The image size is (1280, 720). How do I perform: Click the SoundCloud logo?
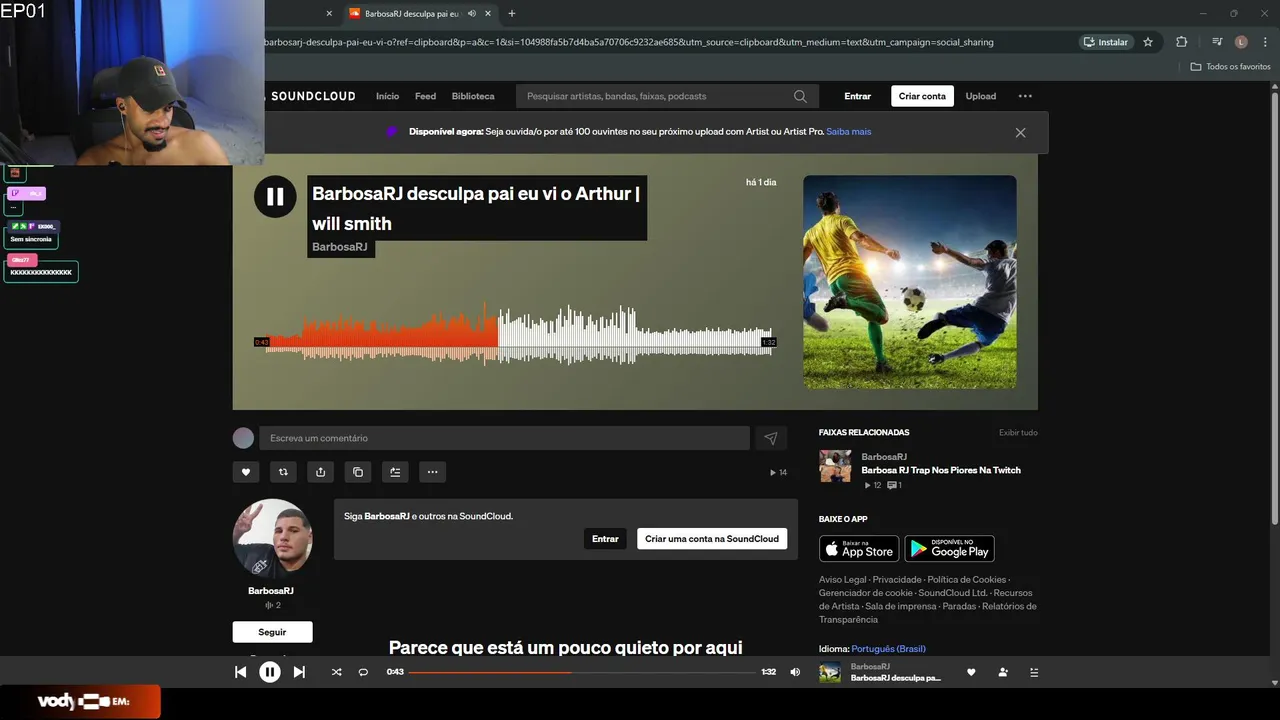[x=310, y=96]
